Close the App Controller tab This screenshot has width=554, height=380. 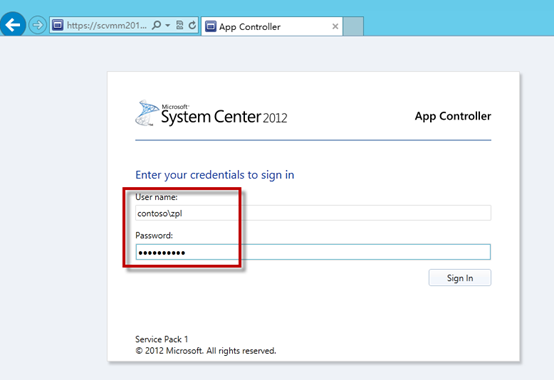pyautogui.click(x=335, y=26)
